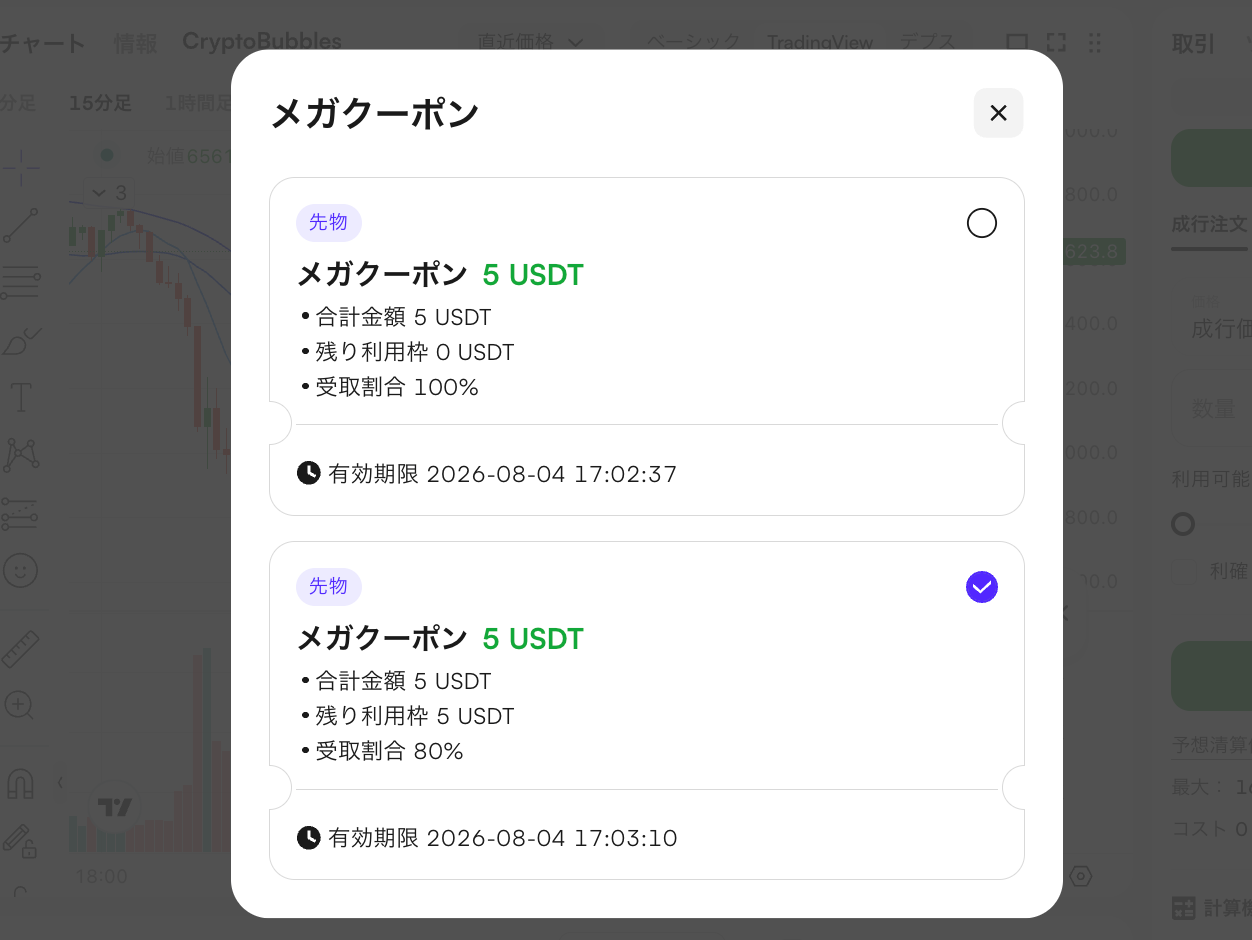Screen dimensions: 1252x940
Task: Select the crosshair cursor tool
Action: 20,167
